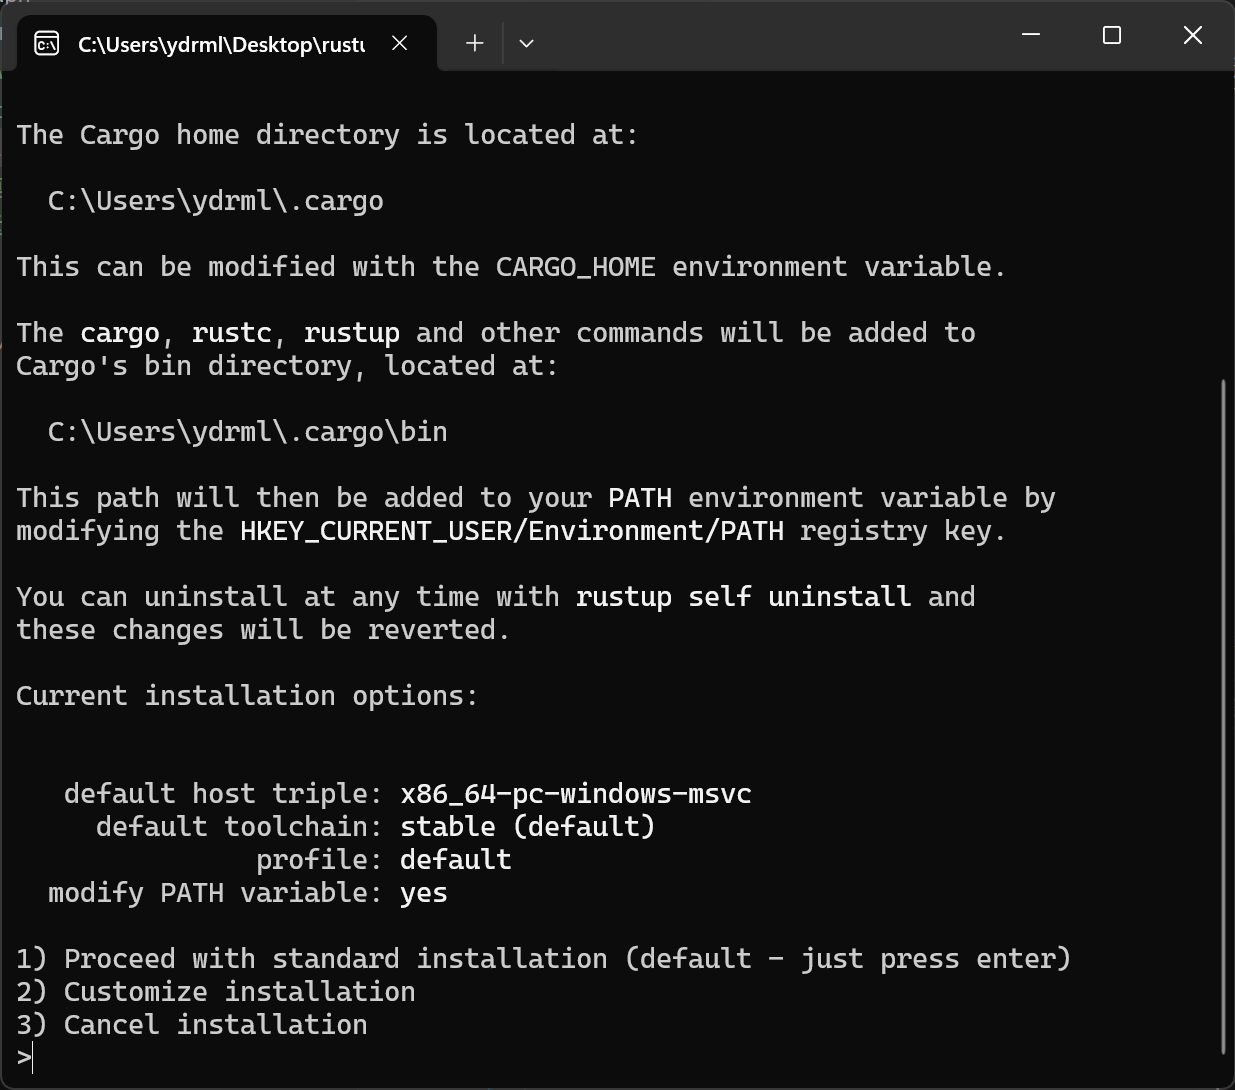Click the modify PATH variable yes line
The width and height of the screenshot is (1235, 1090).
tap(246, 892)
